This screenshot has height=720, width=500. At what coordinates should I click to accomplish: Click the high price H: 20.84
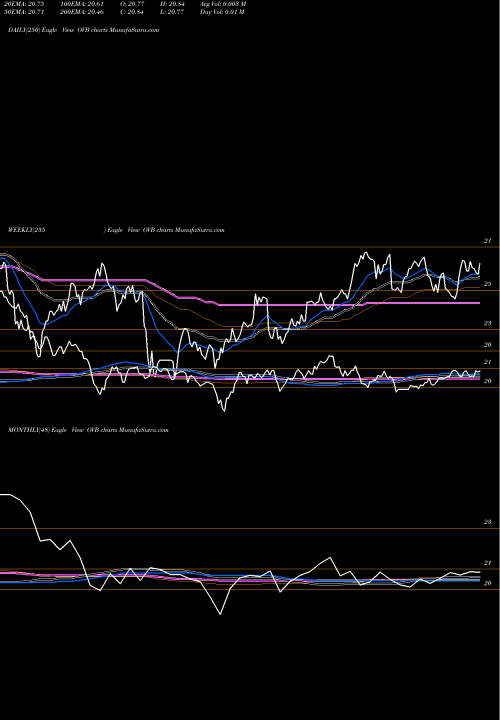(172, 4)
